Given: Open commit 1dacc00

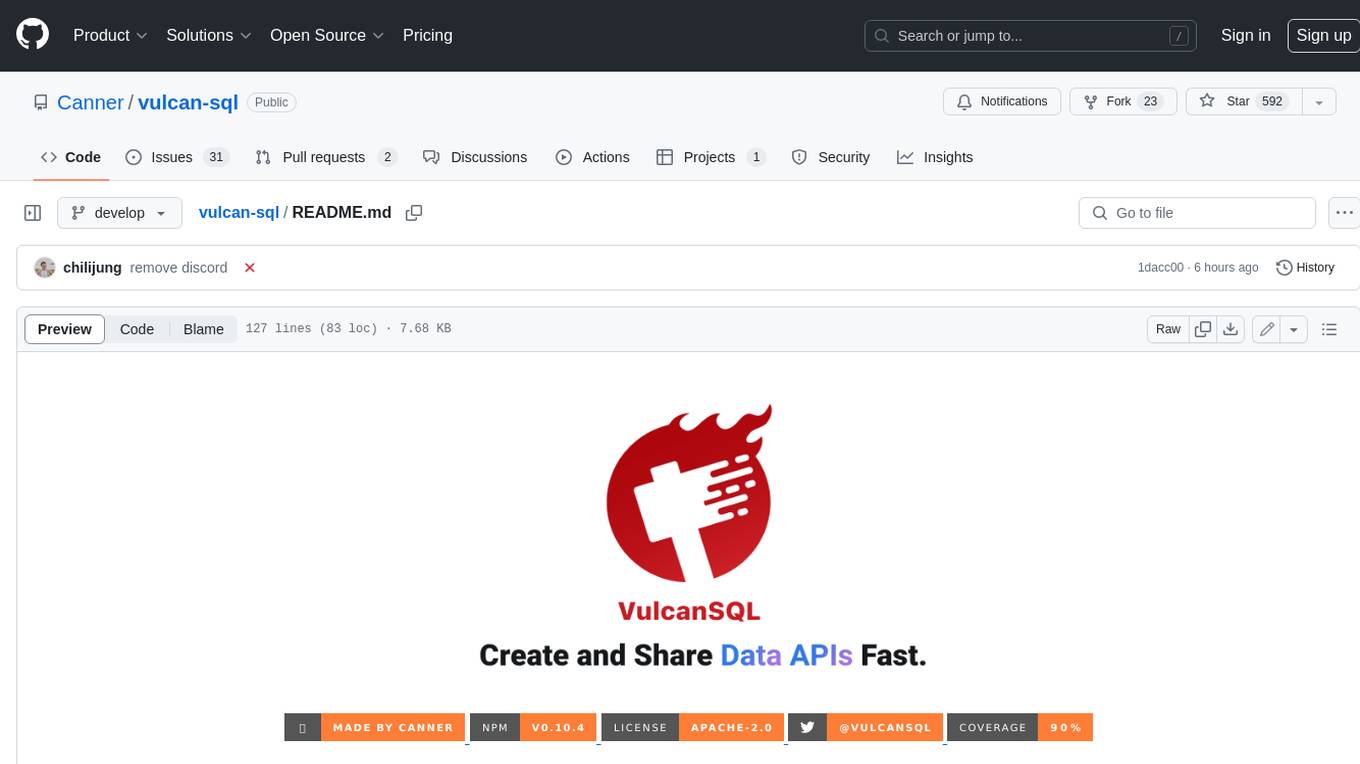Looking at the screenshot, I should [1160, 267].
